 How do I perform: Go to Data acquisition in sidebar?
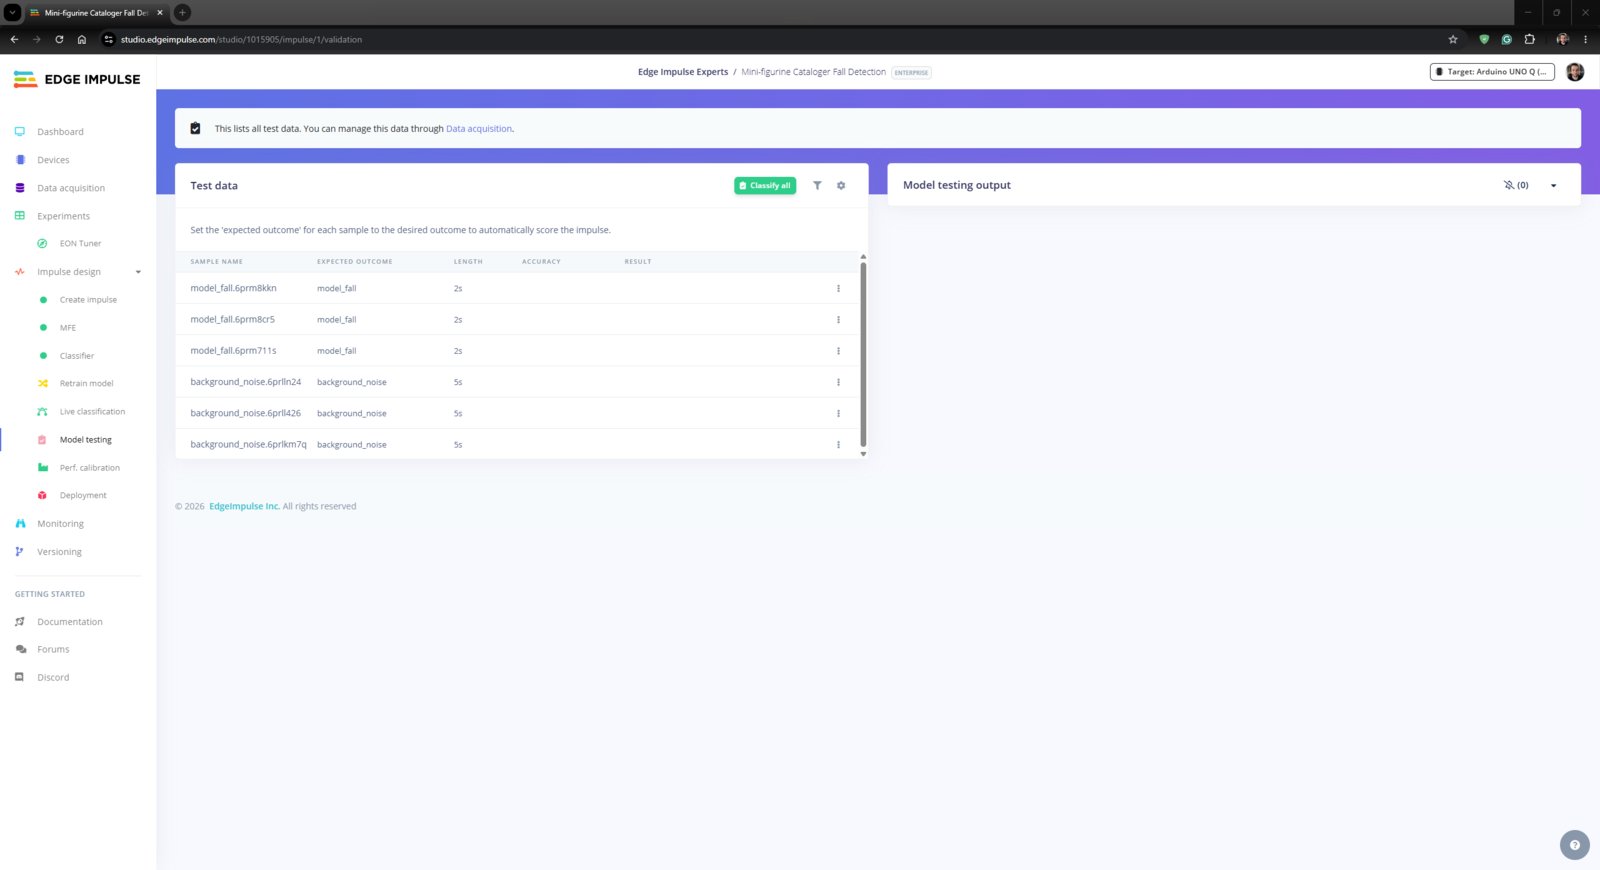[70, 188]
